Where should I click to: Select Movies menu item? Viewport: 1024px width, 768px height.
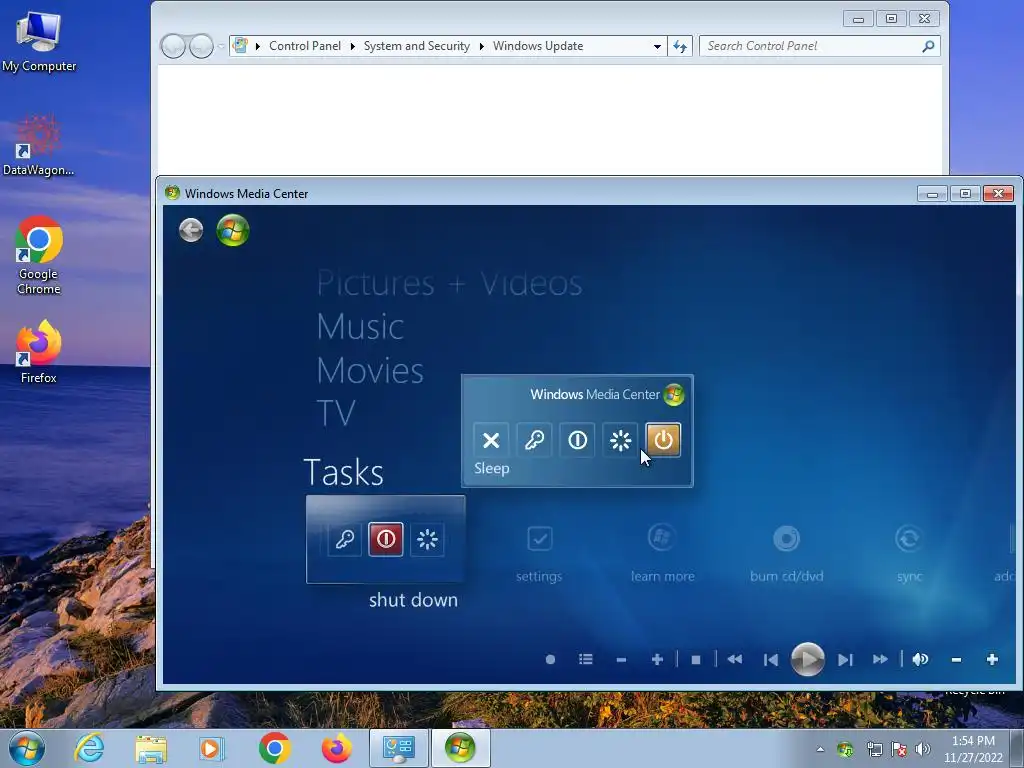pyautogui.click(x=370, y=370)
